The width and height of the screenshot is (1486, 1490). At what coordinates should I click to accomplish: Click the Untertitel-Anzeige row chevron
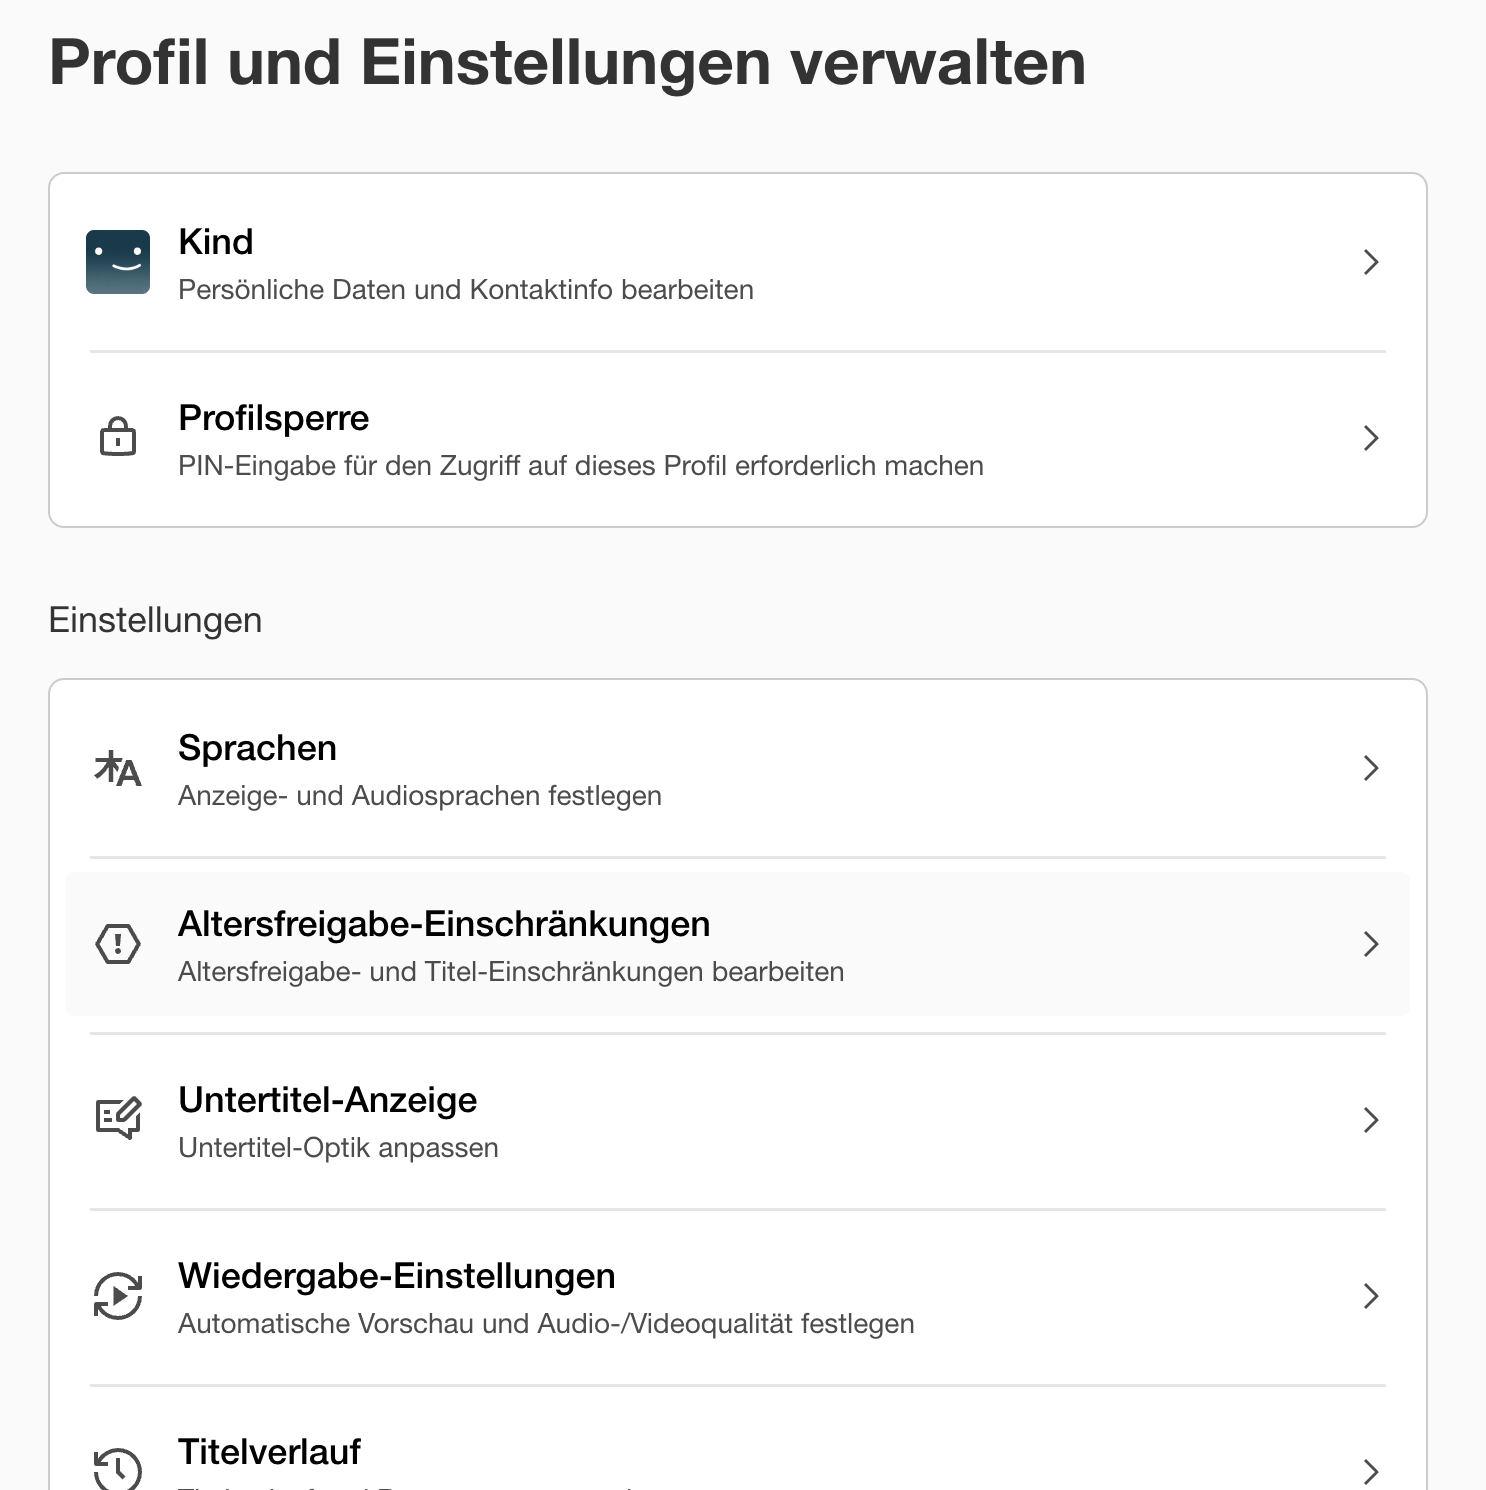coord(1371,1120)
